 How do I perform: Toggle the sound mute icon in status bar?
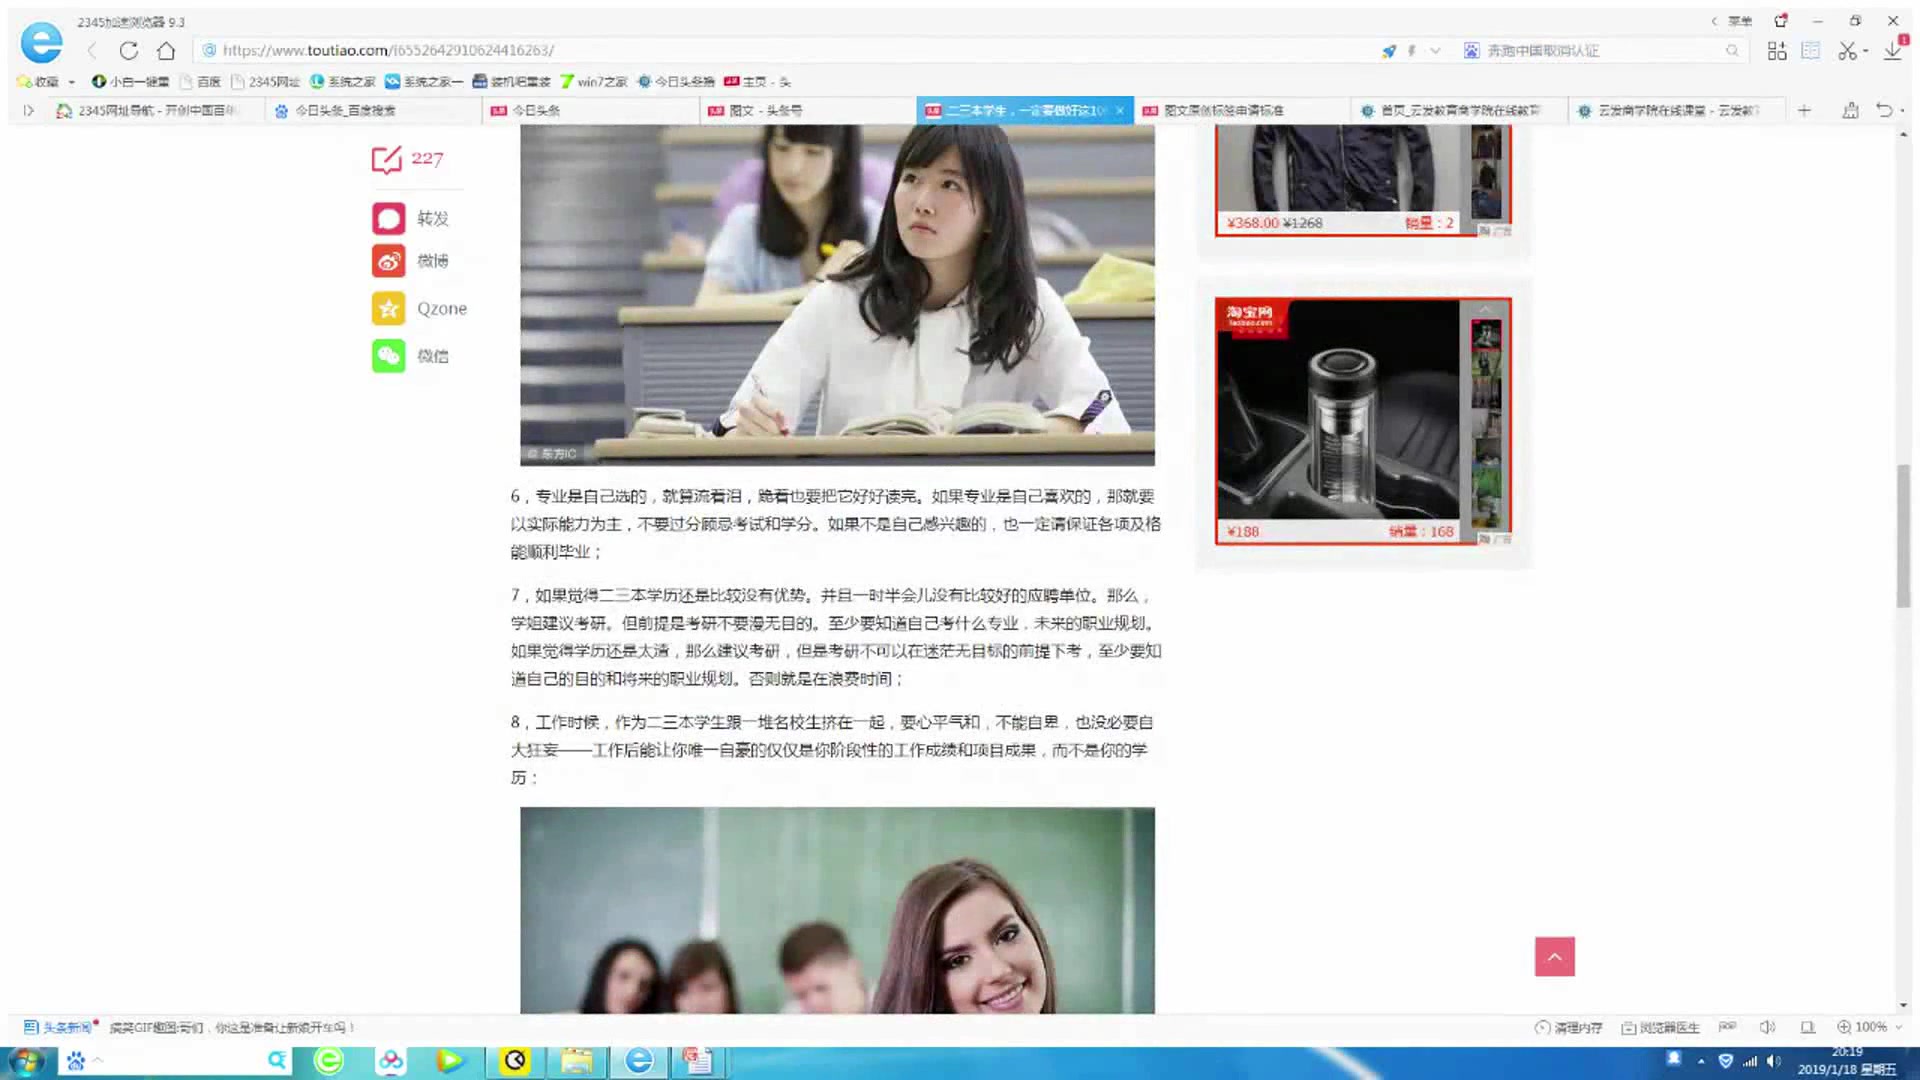pyautogui.click(x=1767, y=1027)
